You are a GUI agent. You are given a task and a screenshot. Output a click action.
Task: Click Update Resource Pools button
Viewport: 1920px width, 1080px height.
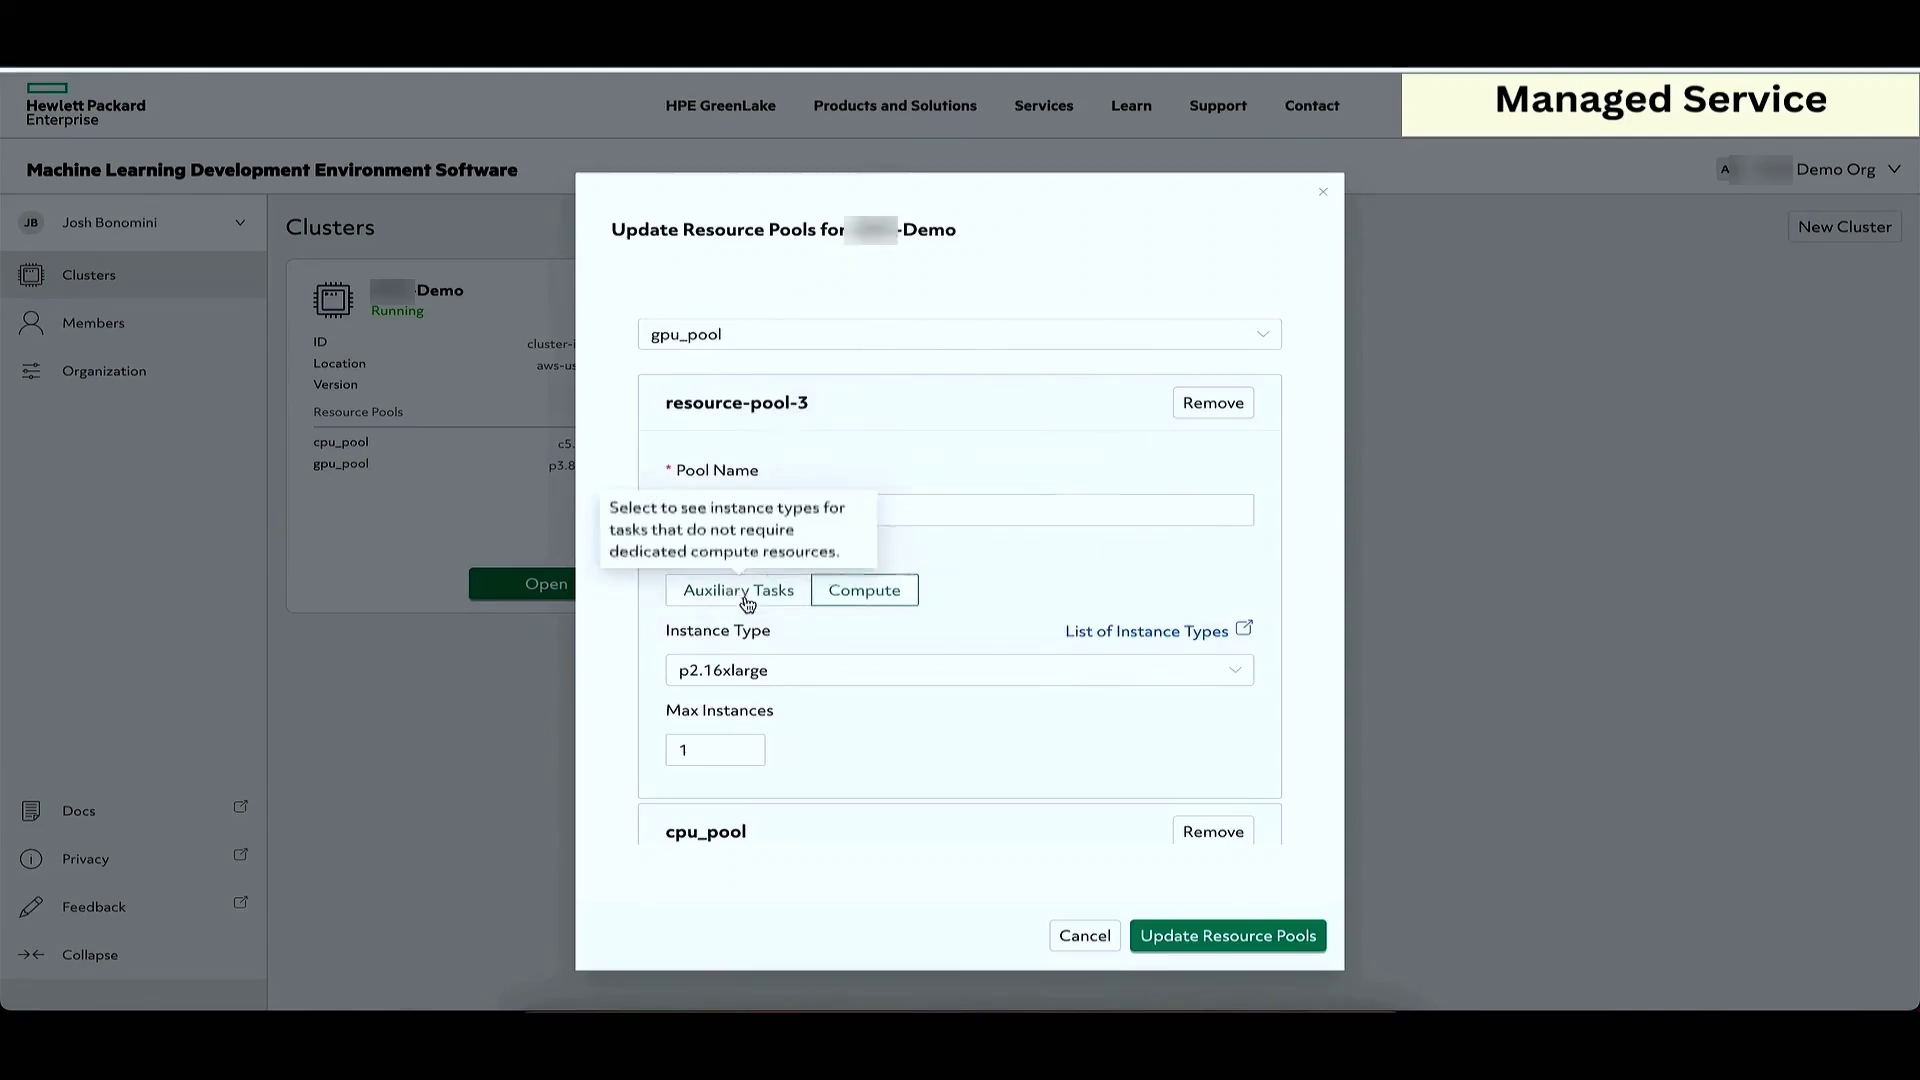click(1228, 935)
